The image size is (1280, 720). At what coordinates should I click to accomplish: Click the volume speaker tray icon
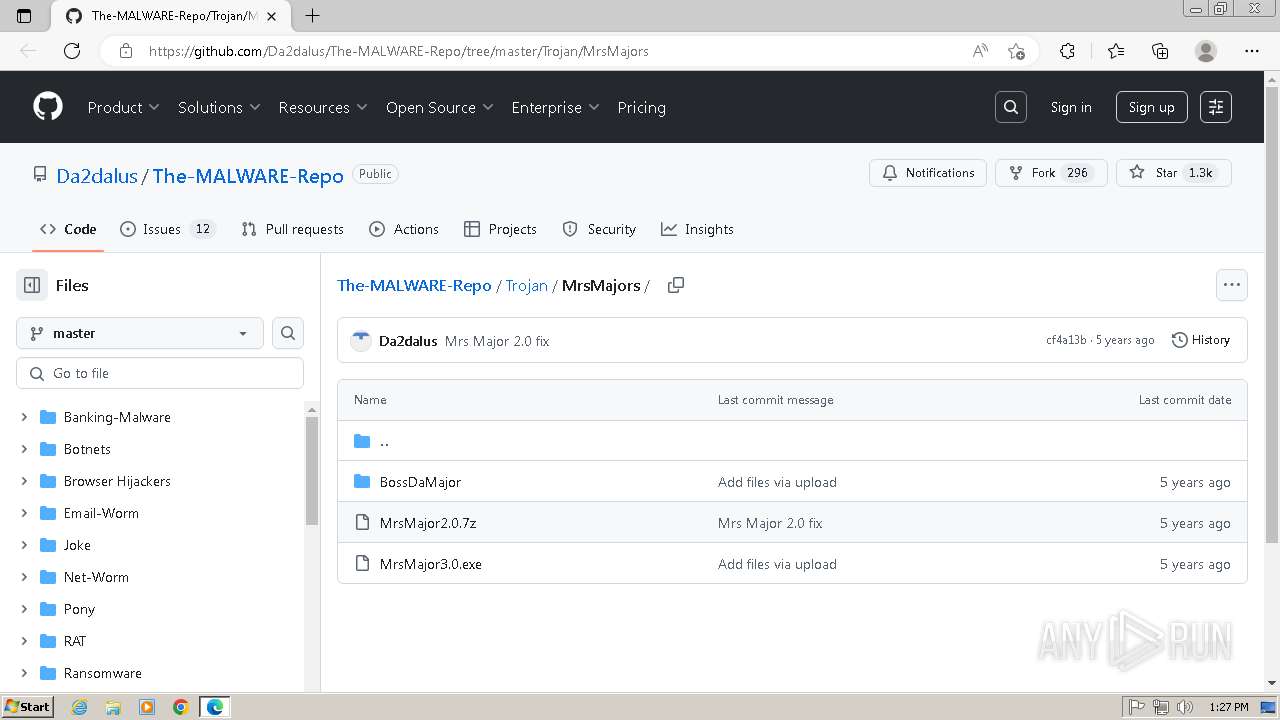click(1186, 707)
